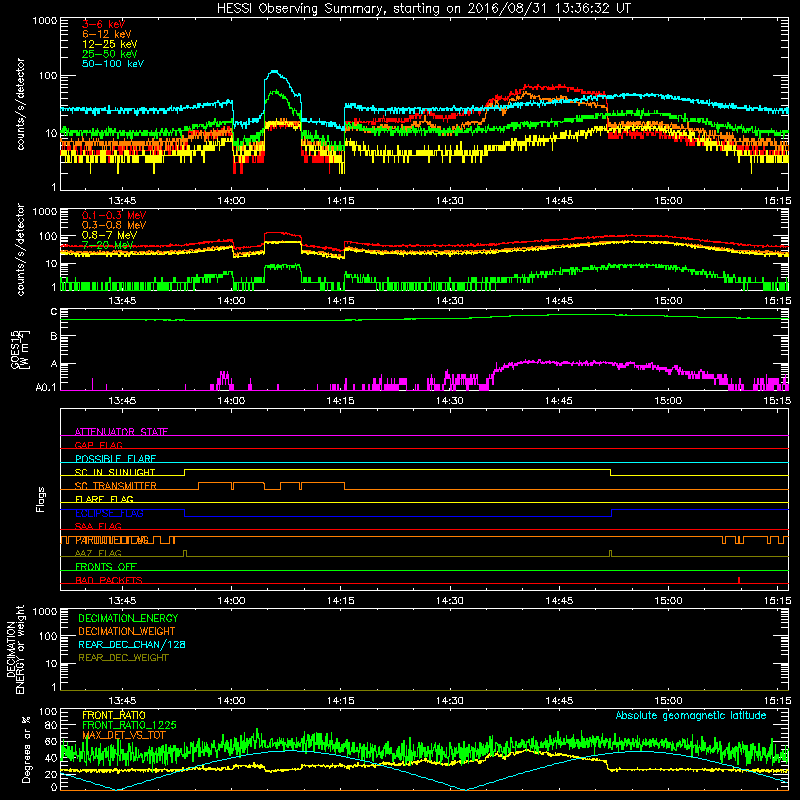800x800 pixels.
Task: Click the A0.1 level label on GOES axis
Action: tap(45, 387)
